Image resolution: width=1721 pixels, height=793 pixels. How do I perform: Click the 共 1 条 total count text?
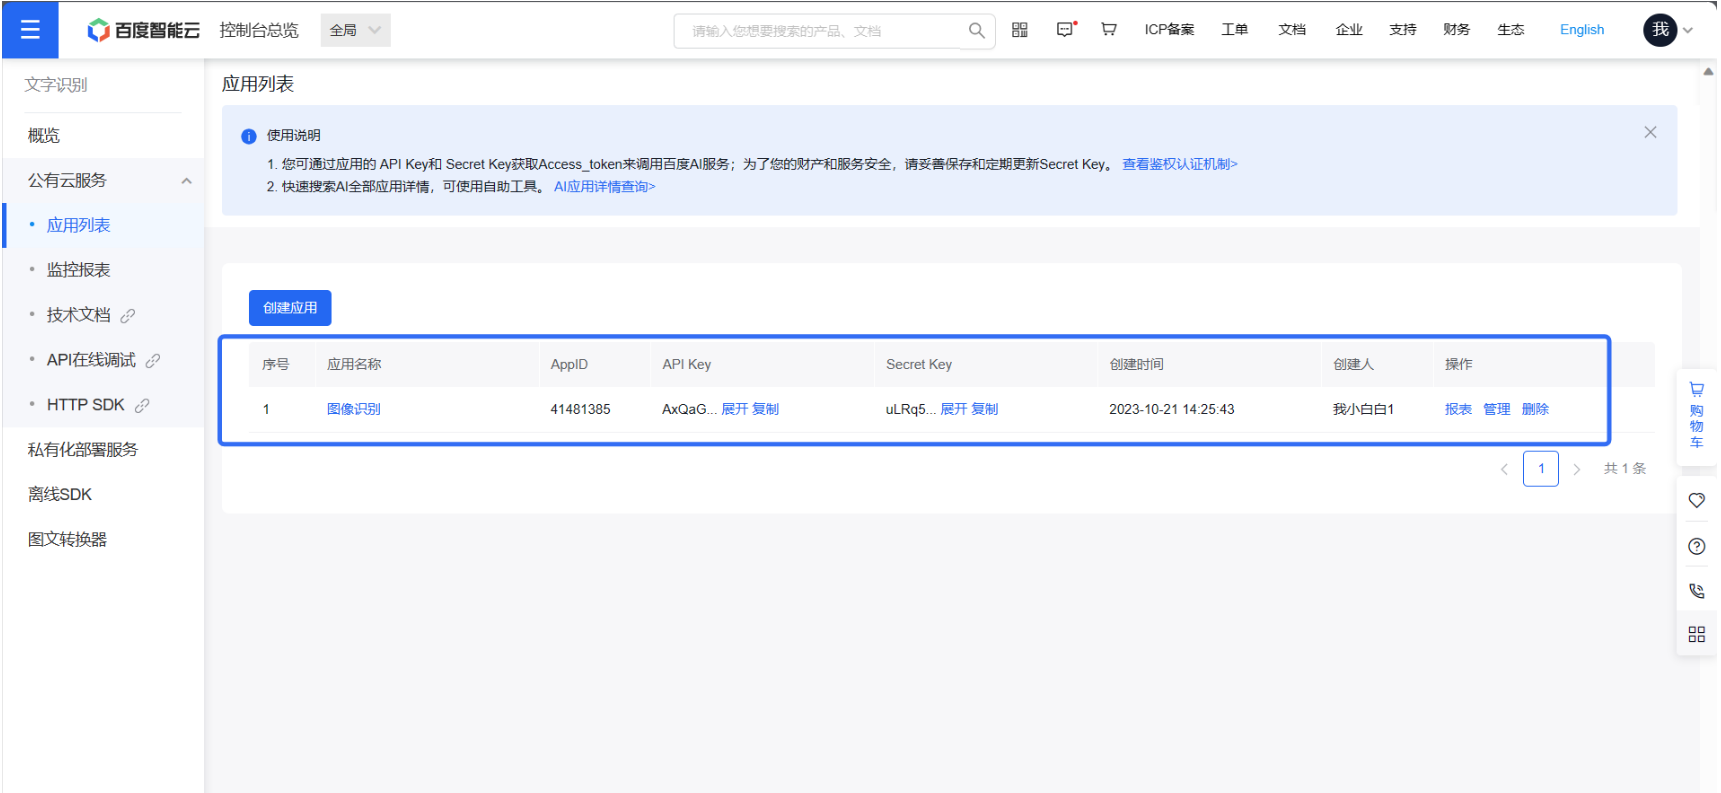pyautogui.click(x=1625, y=469)
